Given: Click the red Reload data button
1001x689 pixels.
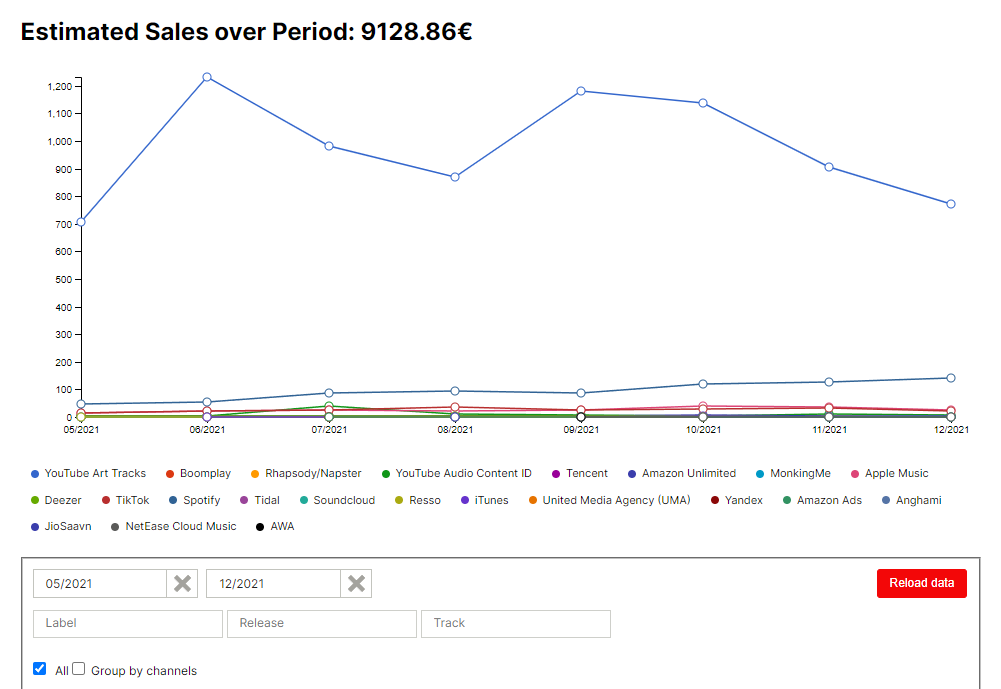Looking at the screenshot, I should (921, 583).
